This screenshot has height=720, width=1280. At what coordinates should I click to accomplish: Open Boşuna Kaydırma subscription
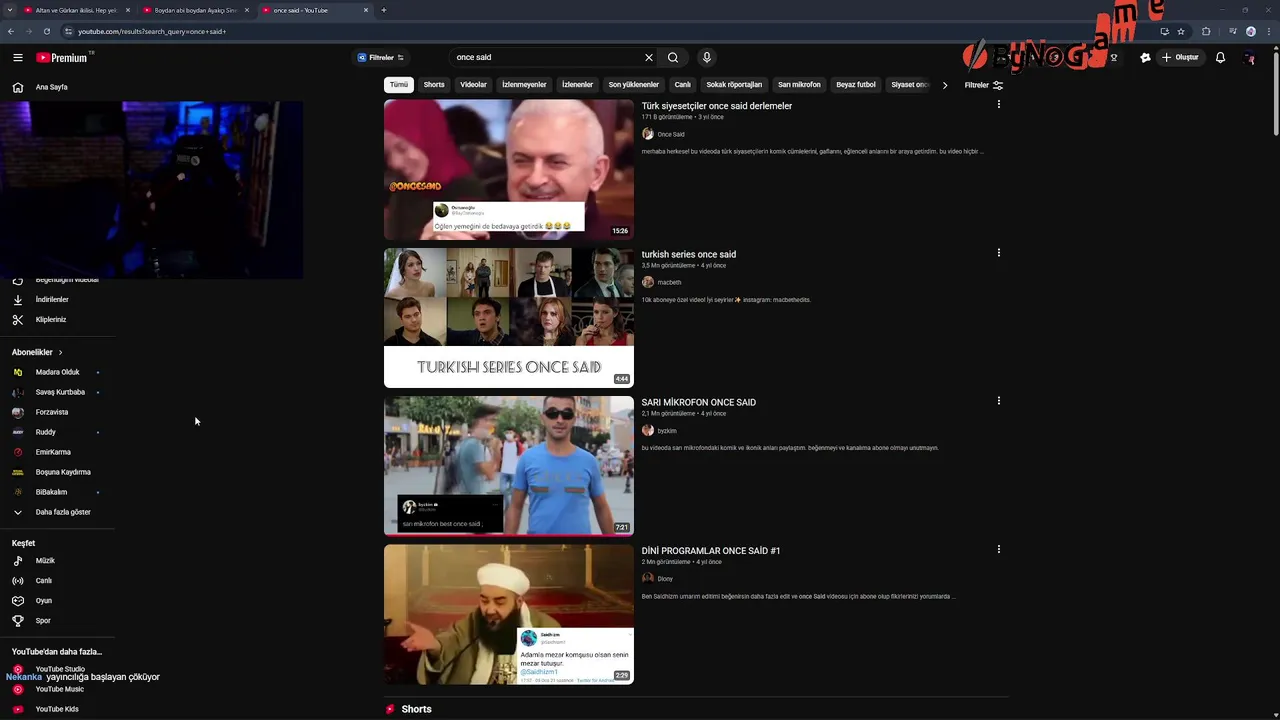63,472
